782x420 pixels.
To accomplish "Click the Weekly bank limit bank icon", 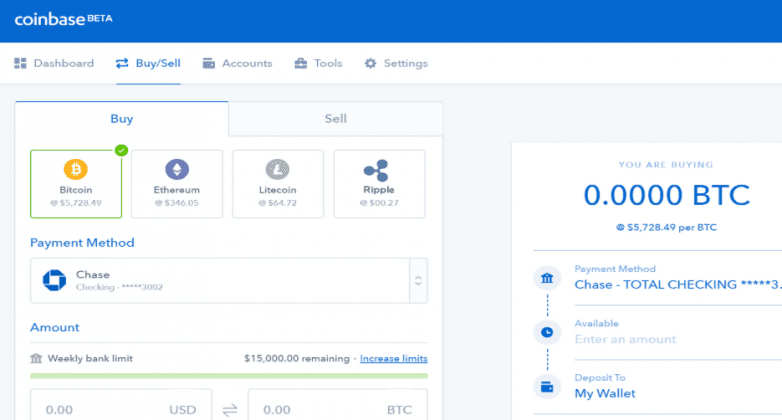I will coord(36,358).
